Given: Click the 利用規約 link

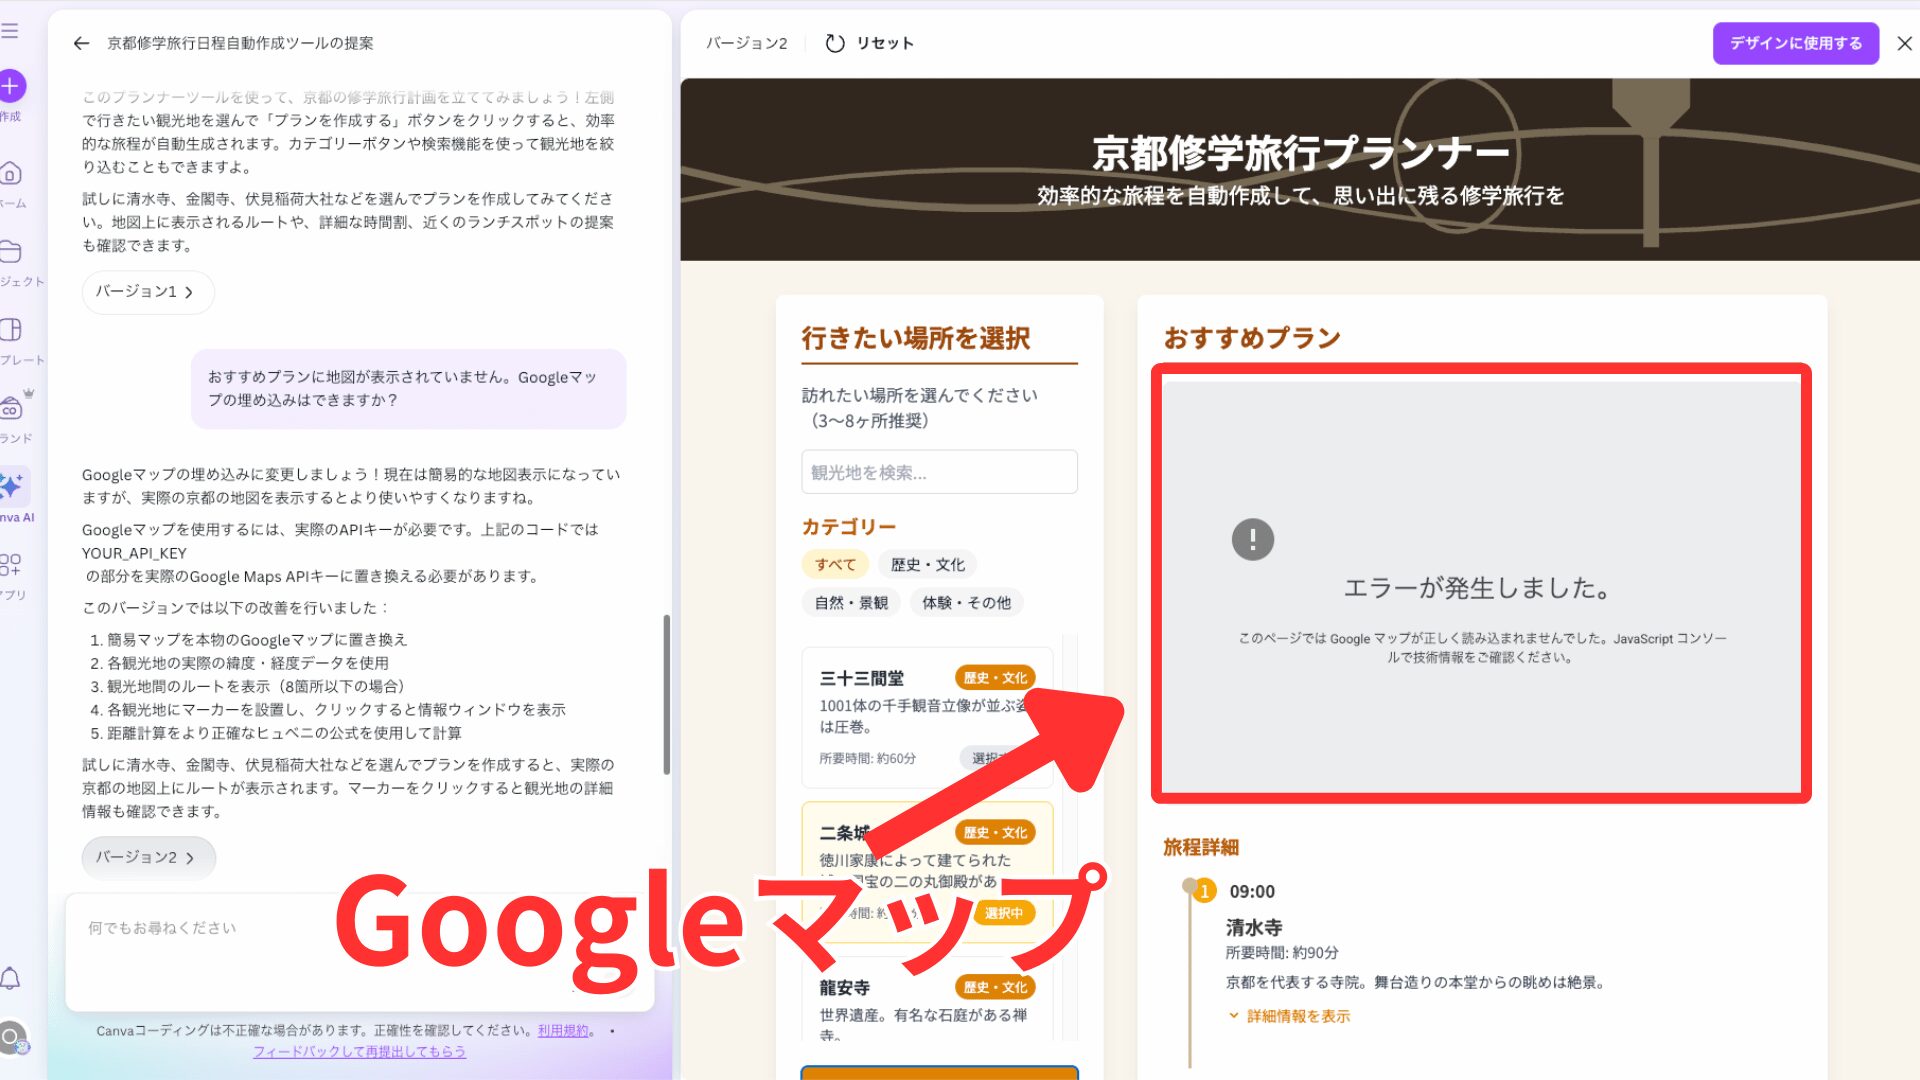Looking at the screenshot, I should (564, 1031).
